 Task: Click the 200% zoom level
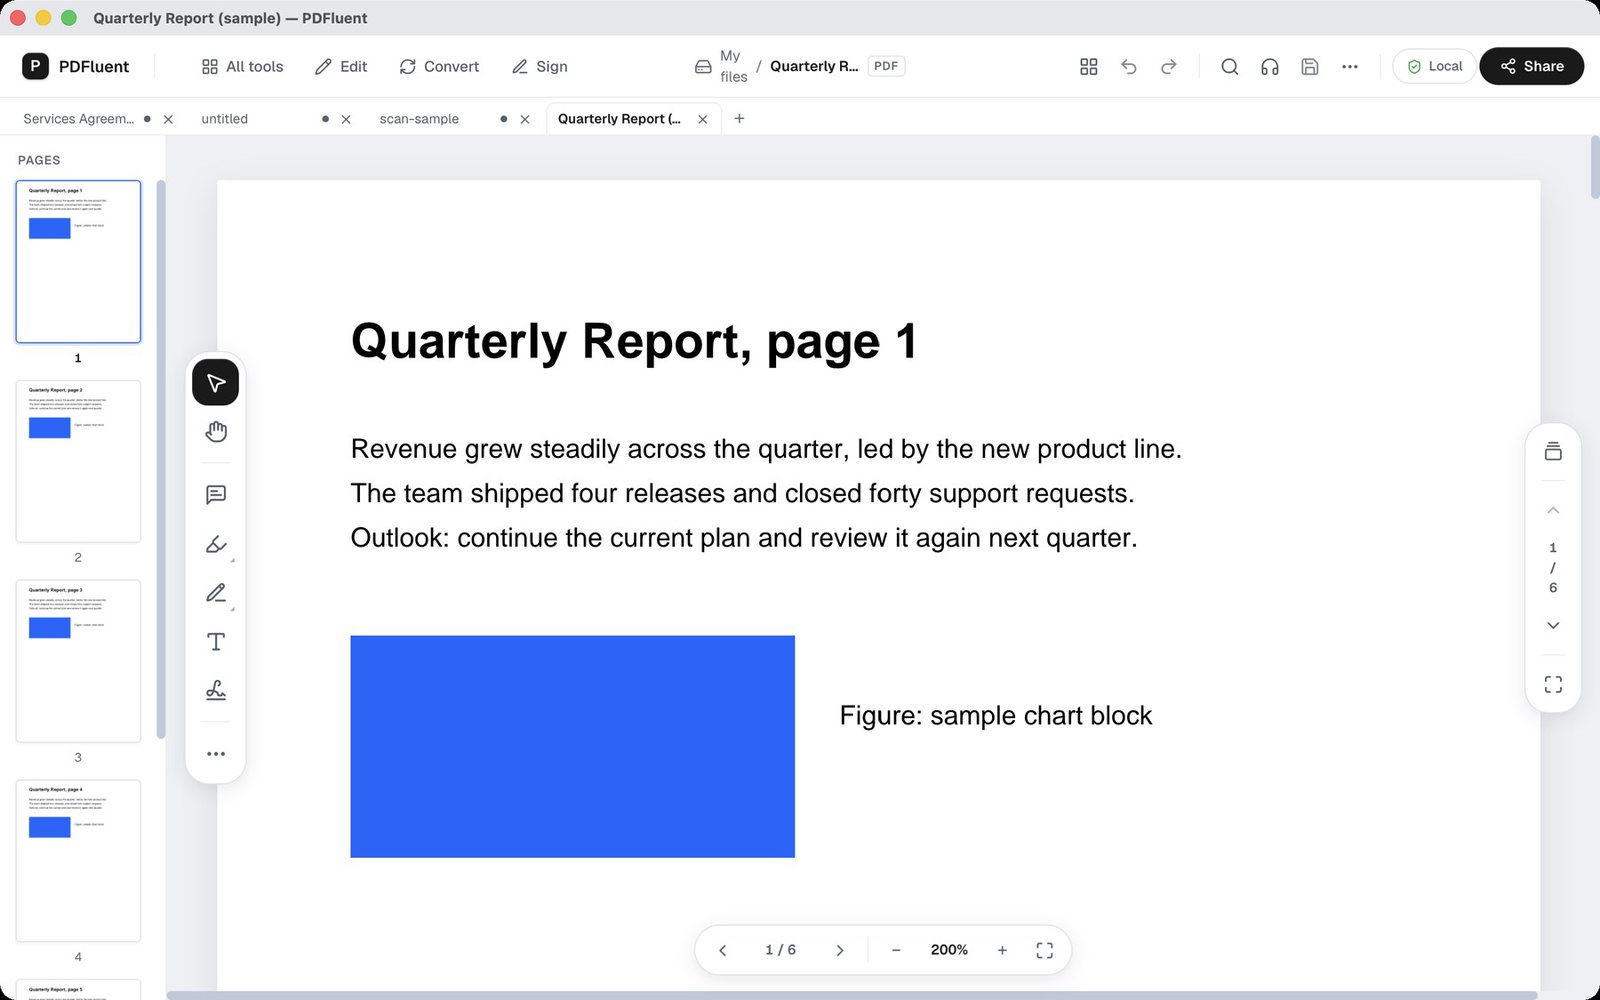(x=949, y=950)
